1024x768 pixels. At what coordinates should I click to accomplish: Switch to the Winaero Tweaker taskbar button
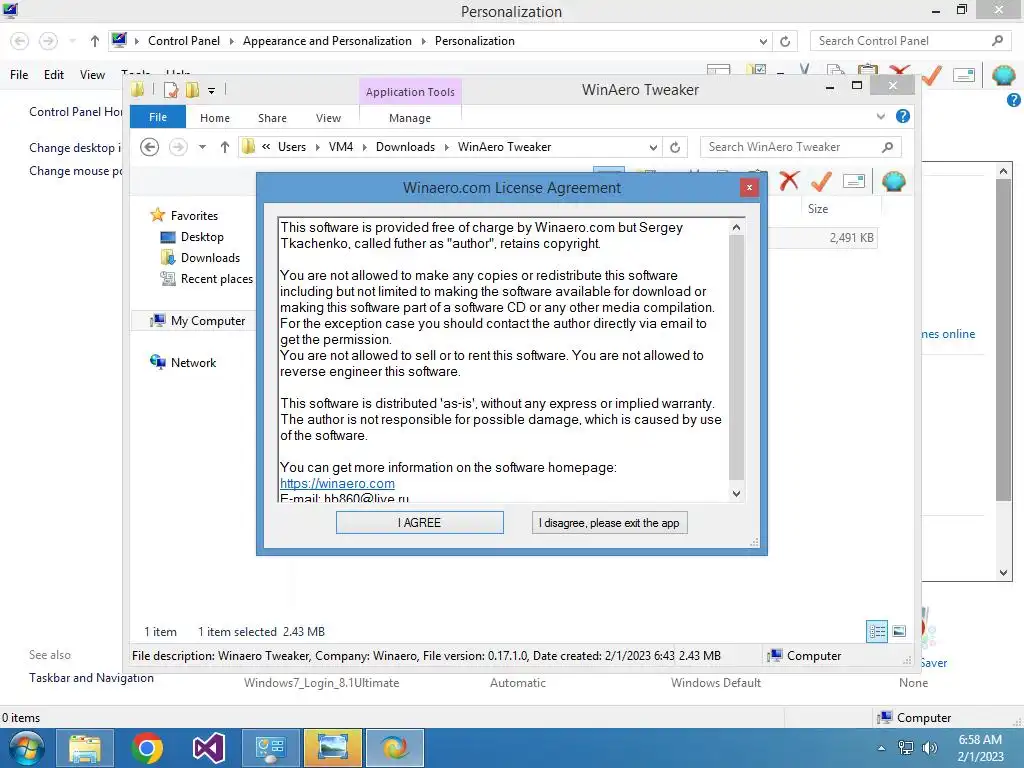394,748
